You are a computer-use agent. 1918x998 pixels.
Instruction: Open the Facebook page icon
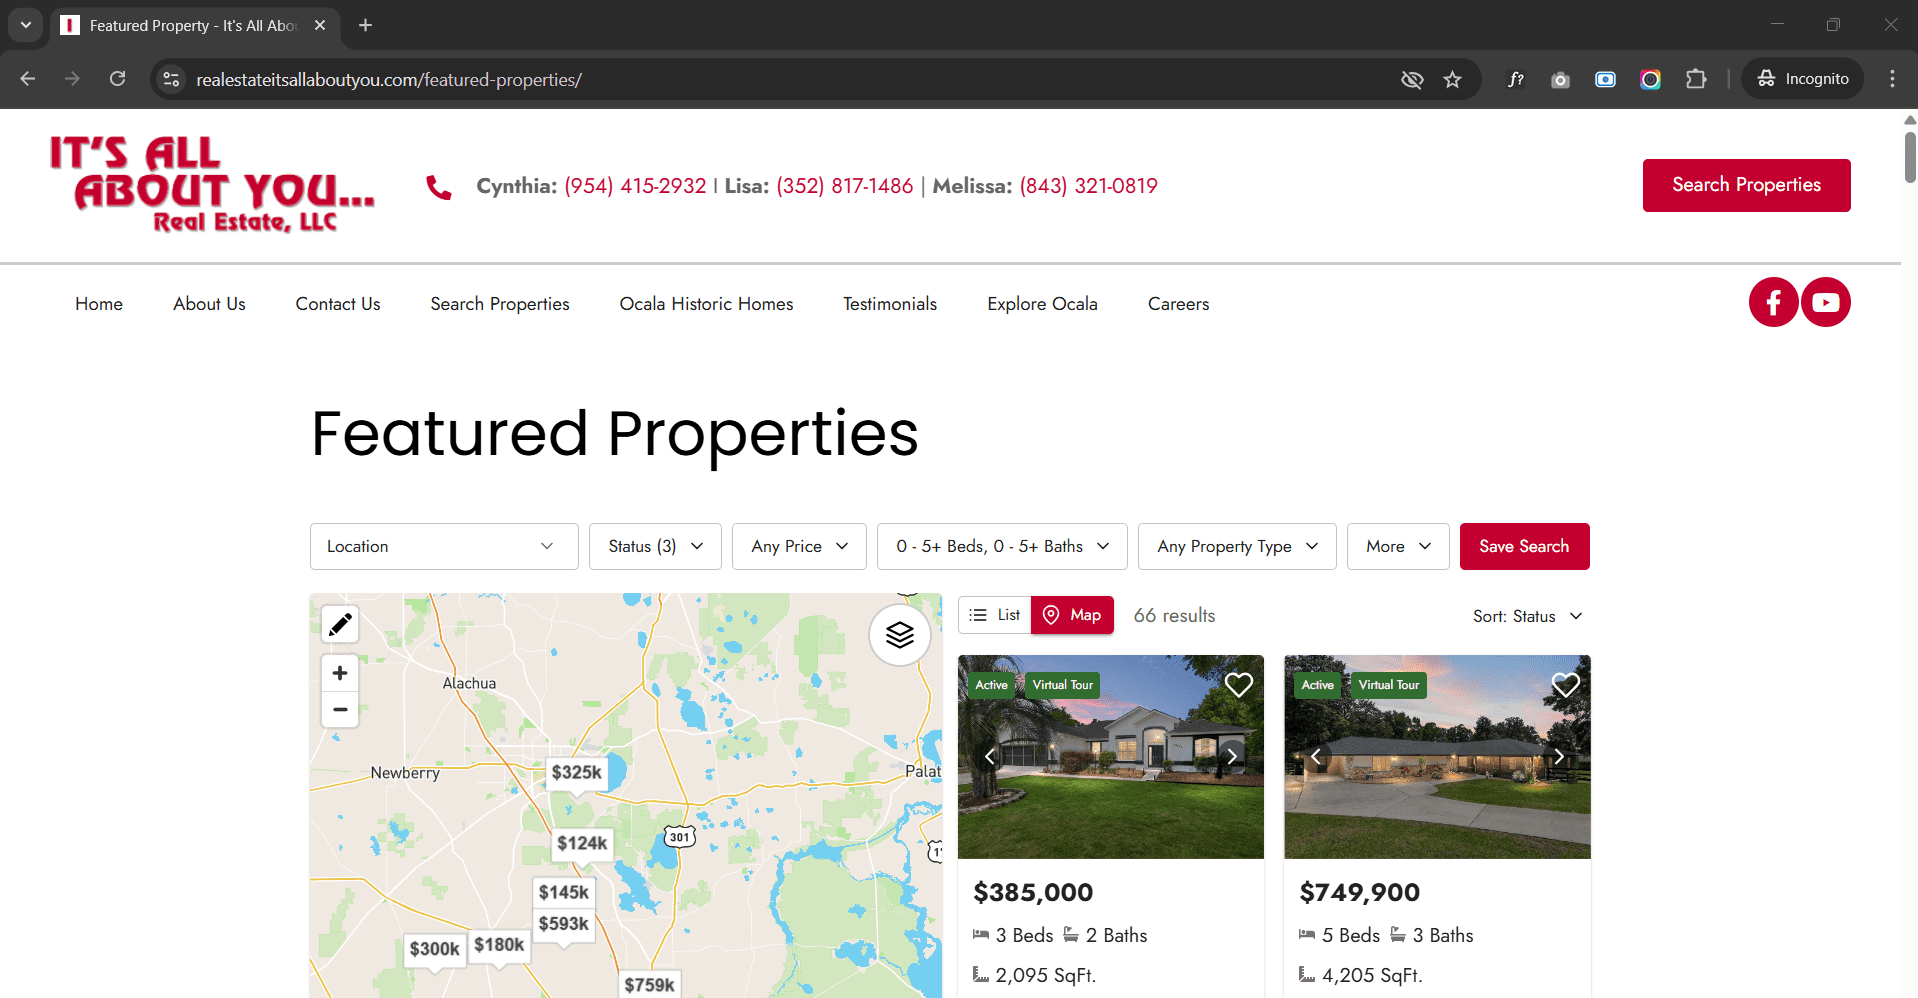point(1773,302)
